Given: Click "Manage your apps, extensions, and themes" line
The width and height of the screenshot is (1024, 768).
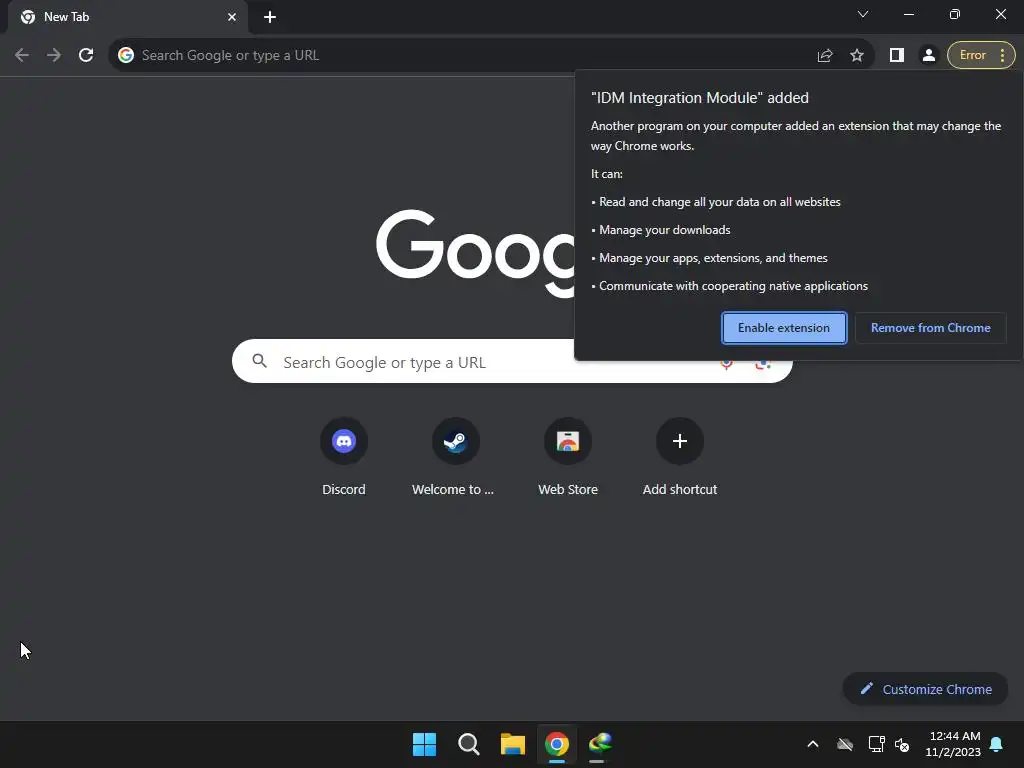Looking at the screenshot, I should 713,258.
